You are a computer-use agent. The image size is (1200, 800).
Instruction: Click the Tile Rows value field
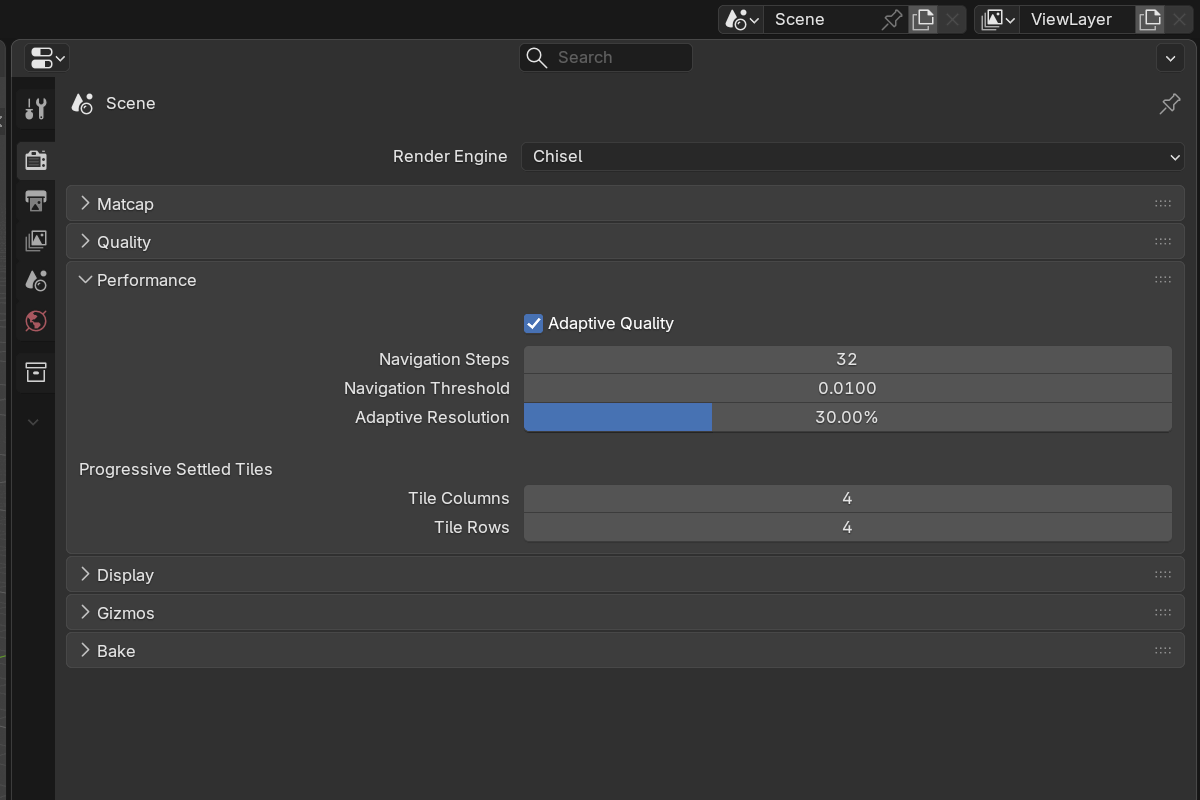pos(847,527)
